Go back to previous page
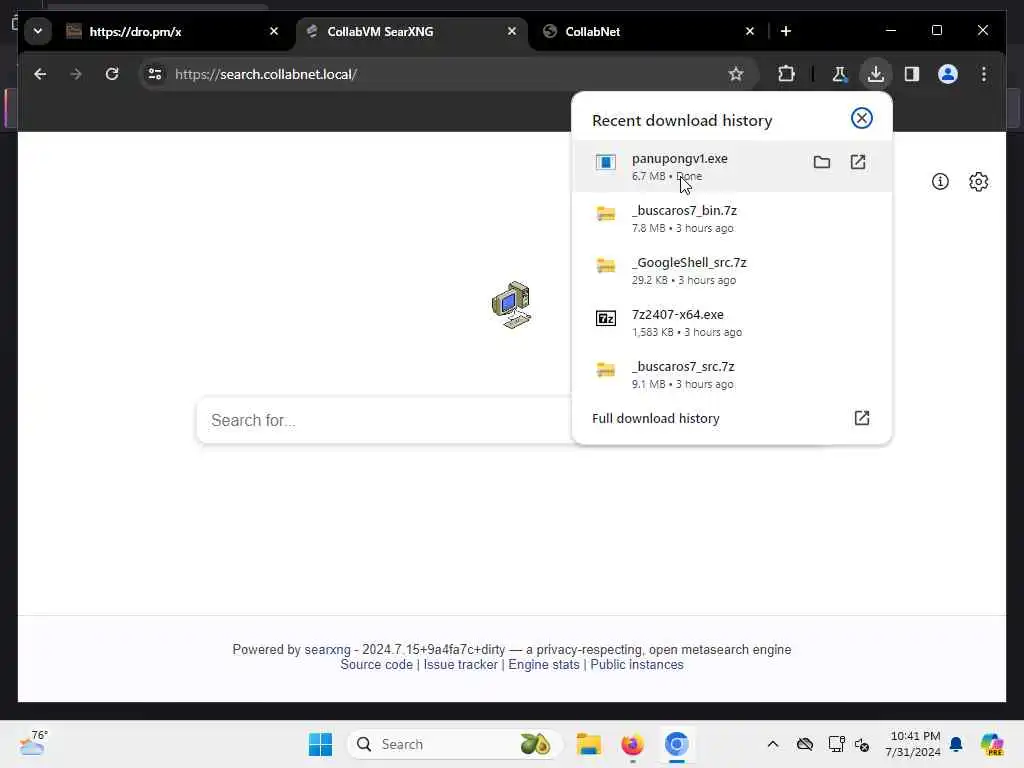 tap(40, 74)
